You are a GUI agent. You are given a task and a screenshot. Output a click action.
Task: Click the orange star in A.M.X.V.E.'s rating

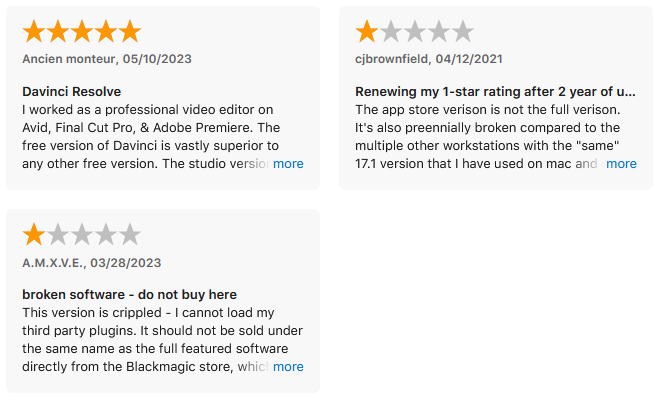tap(34, 235)
